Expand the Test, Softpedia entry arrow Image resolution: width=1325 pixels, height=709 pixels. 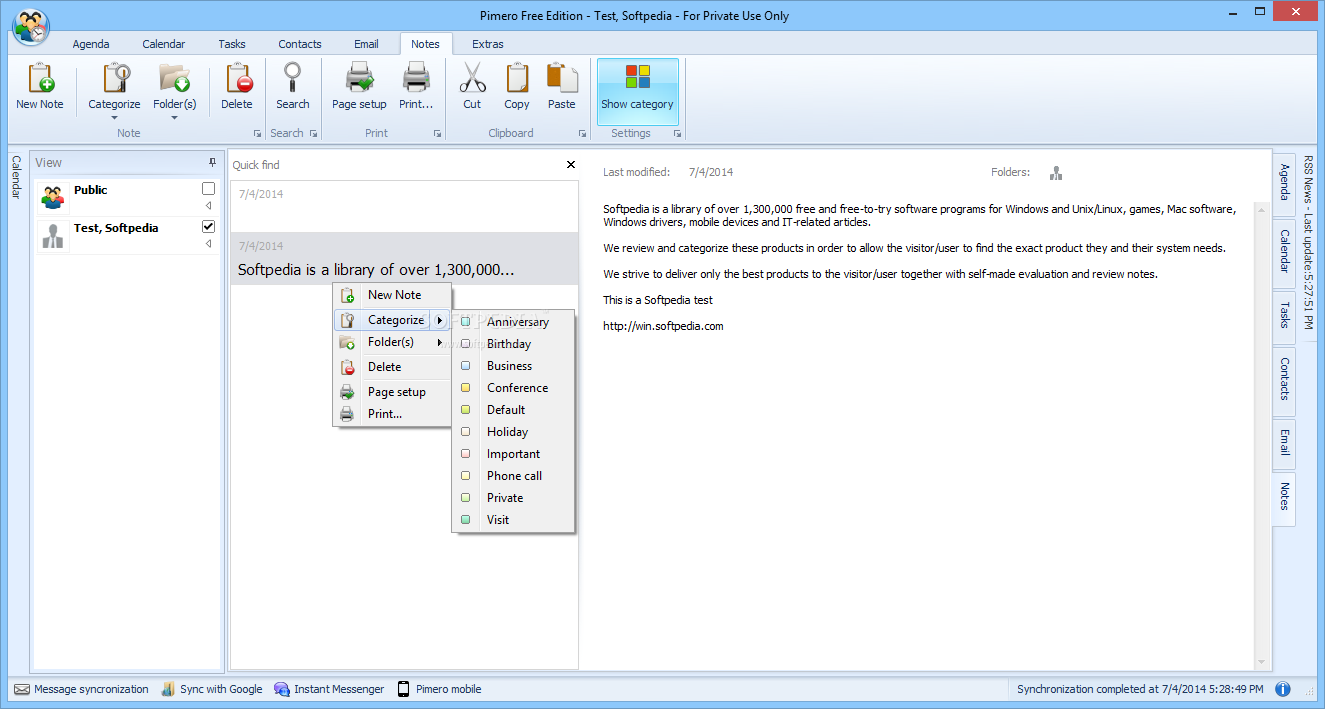[x=208, y=244]
